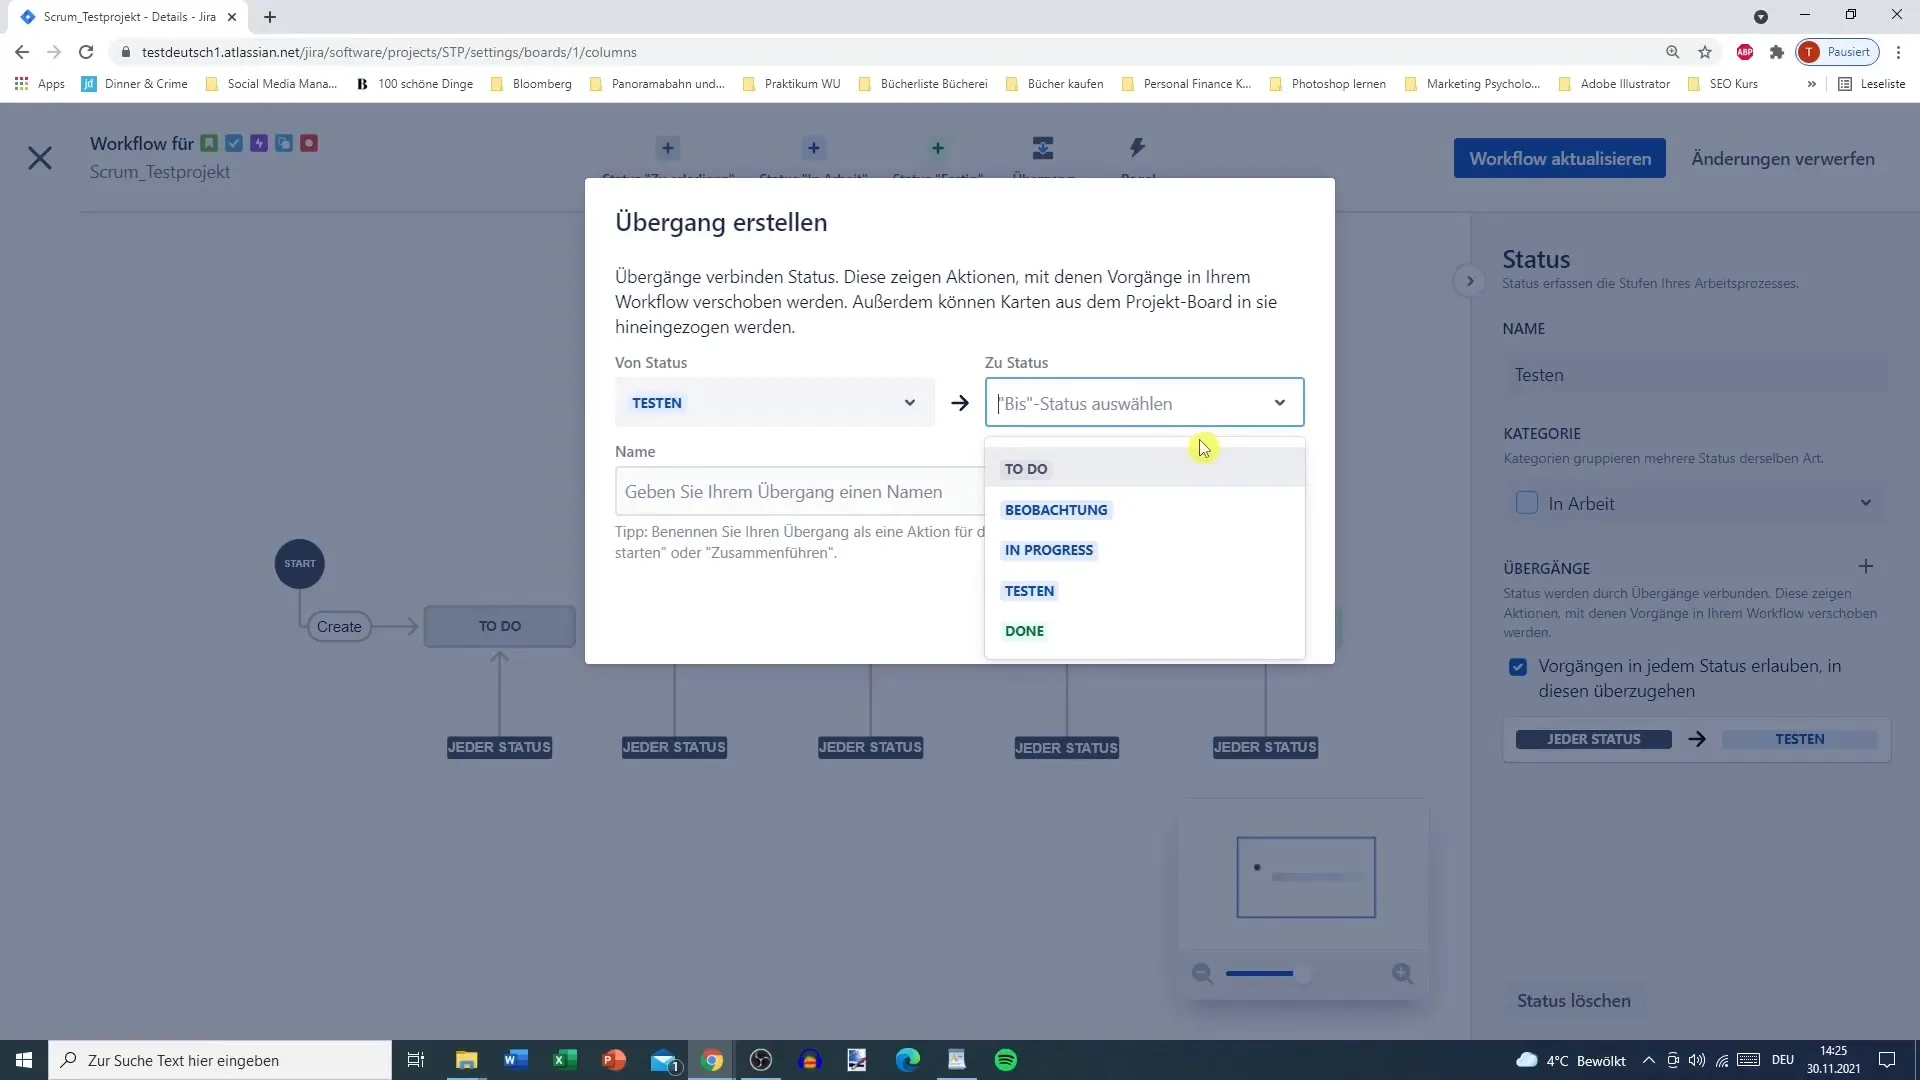Select the TO DO status box in diagram

click(500, 626)
